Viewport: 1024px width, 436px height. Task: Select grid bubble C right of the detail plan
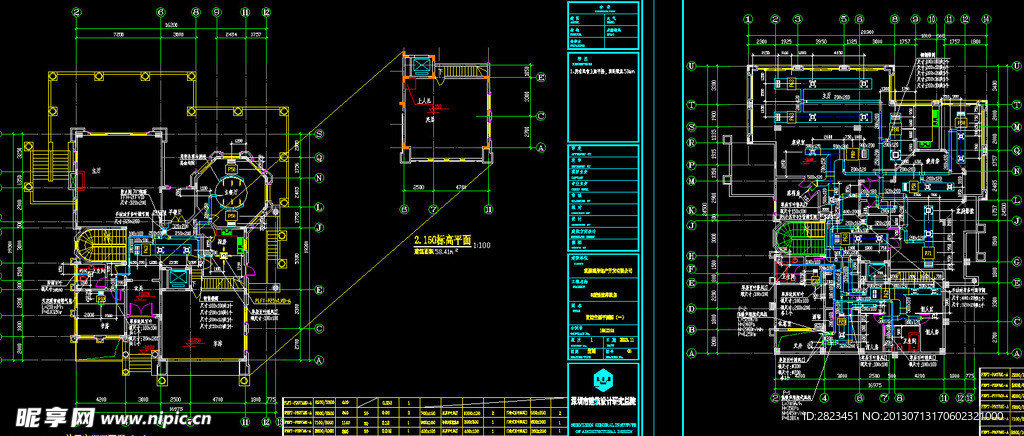tap(541, 116)
